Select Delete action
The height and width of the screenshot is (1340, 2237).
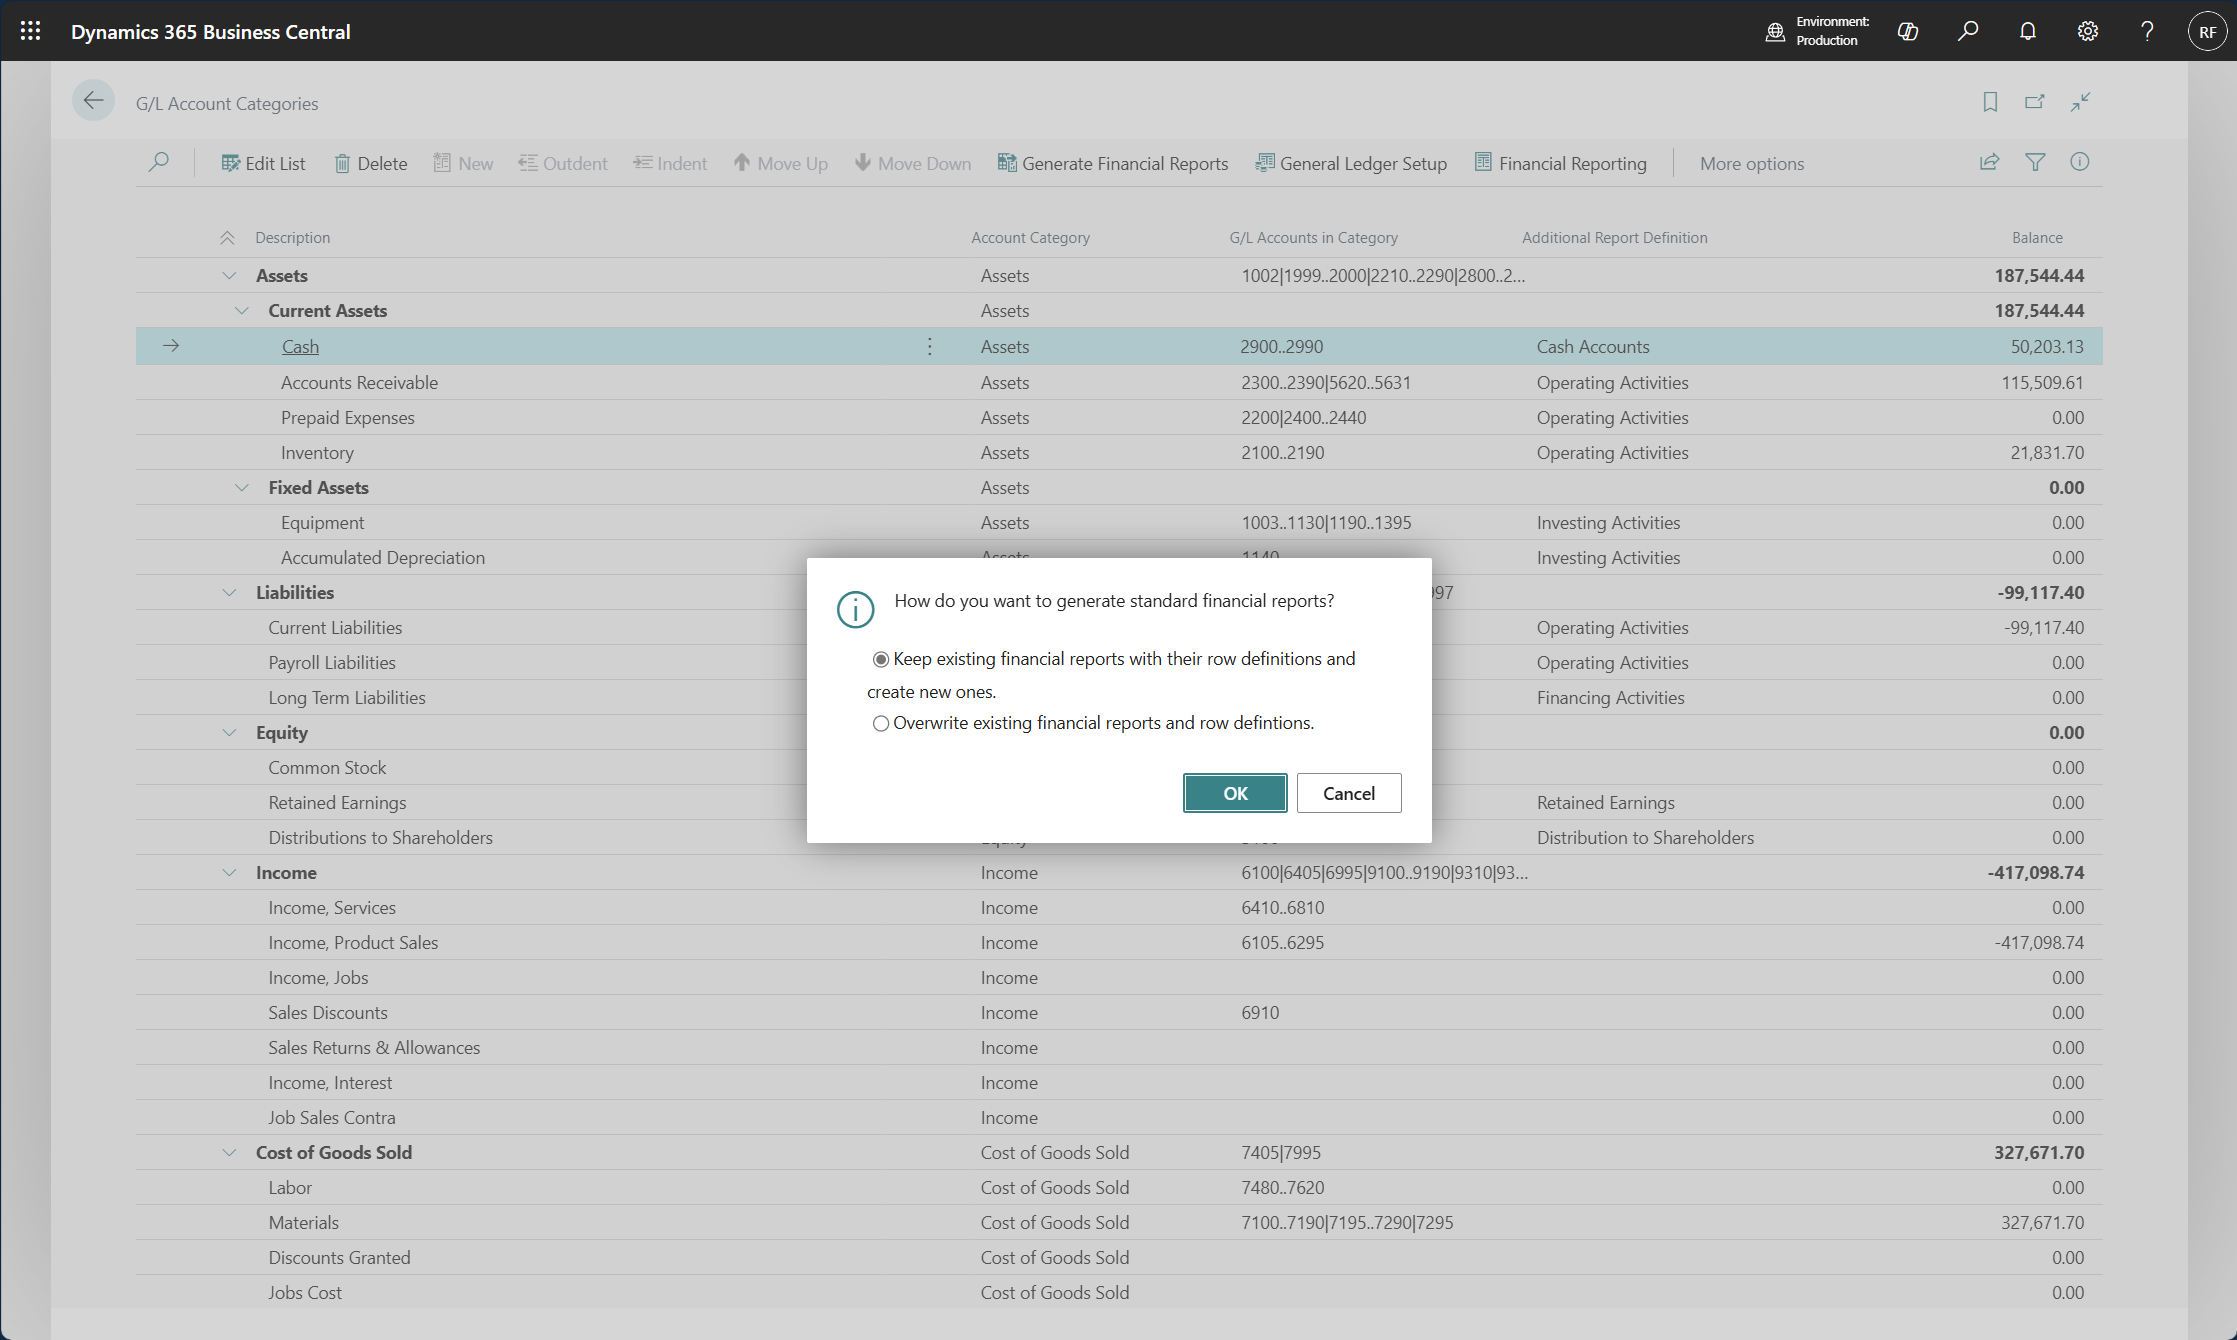tap(370, 163)
